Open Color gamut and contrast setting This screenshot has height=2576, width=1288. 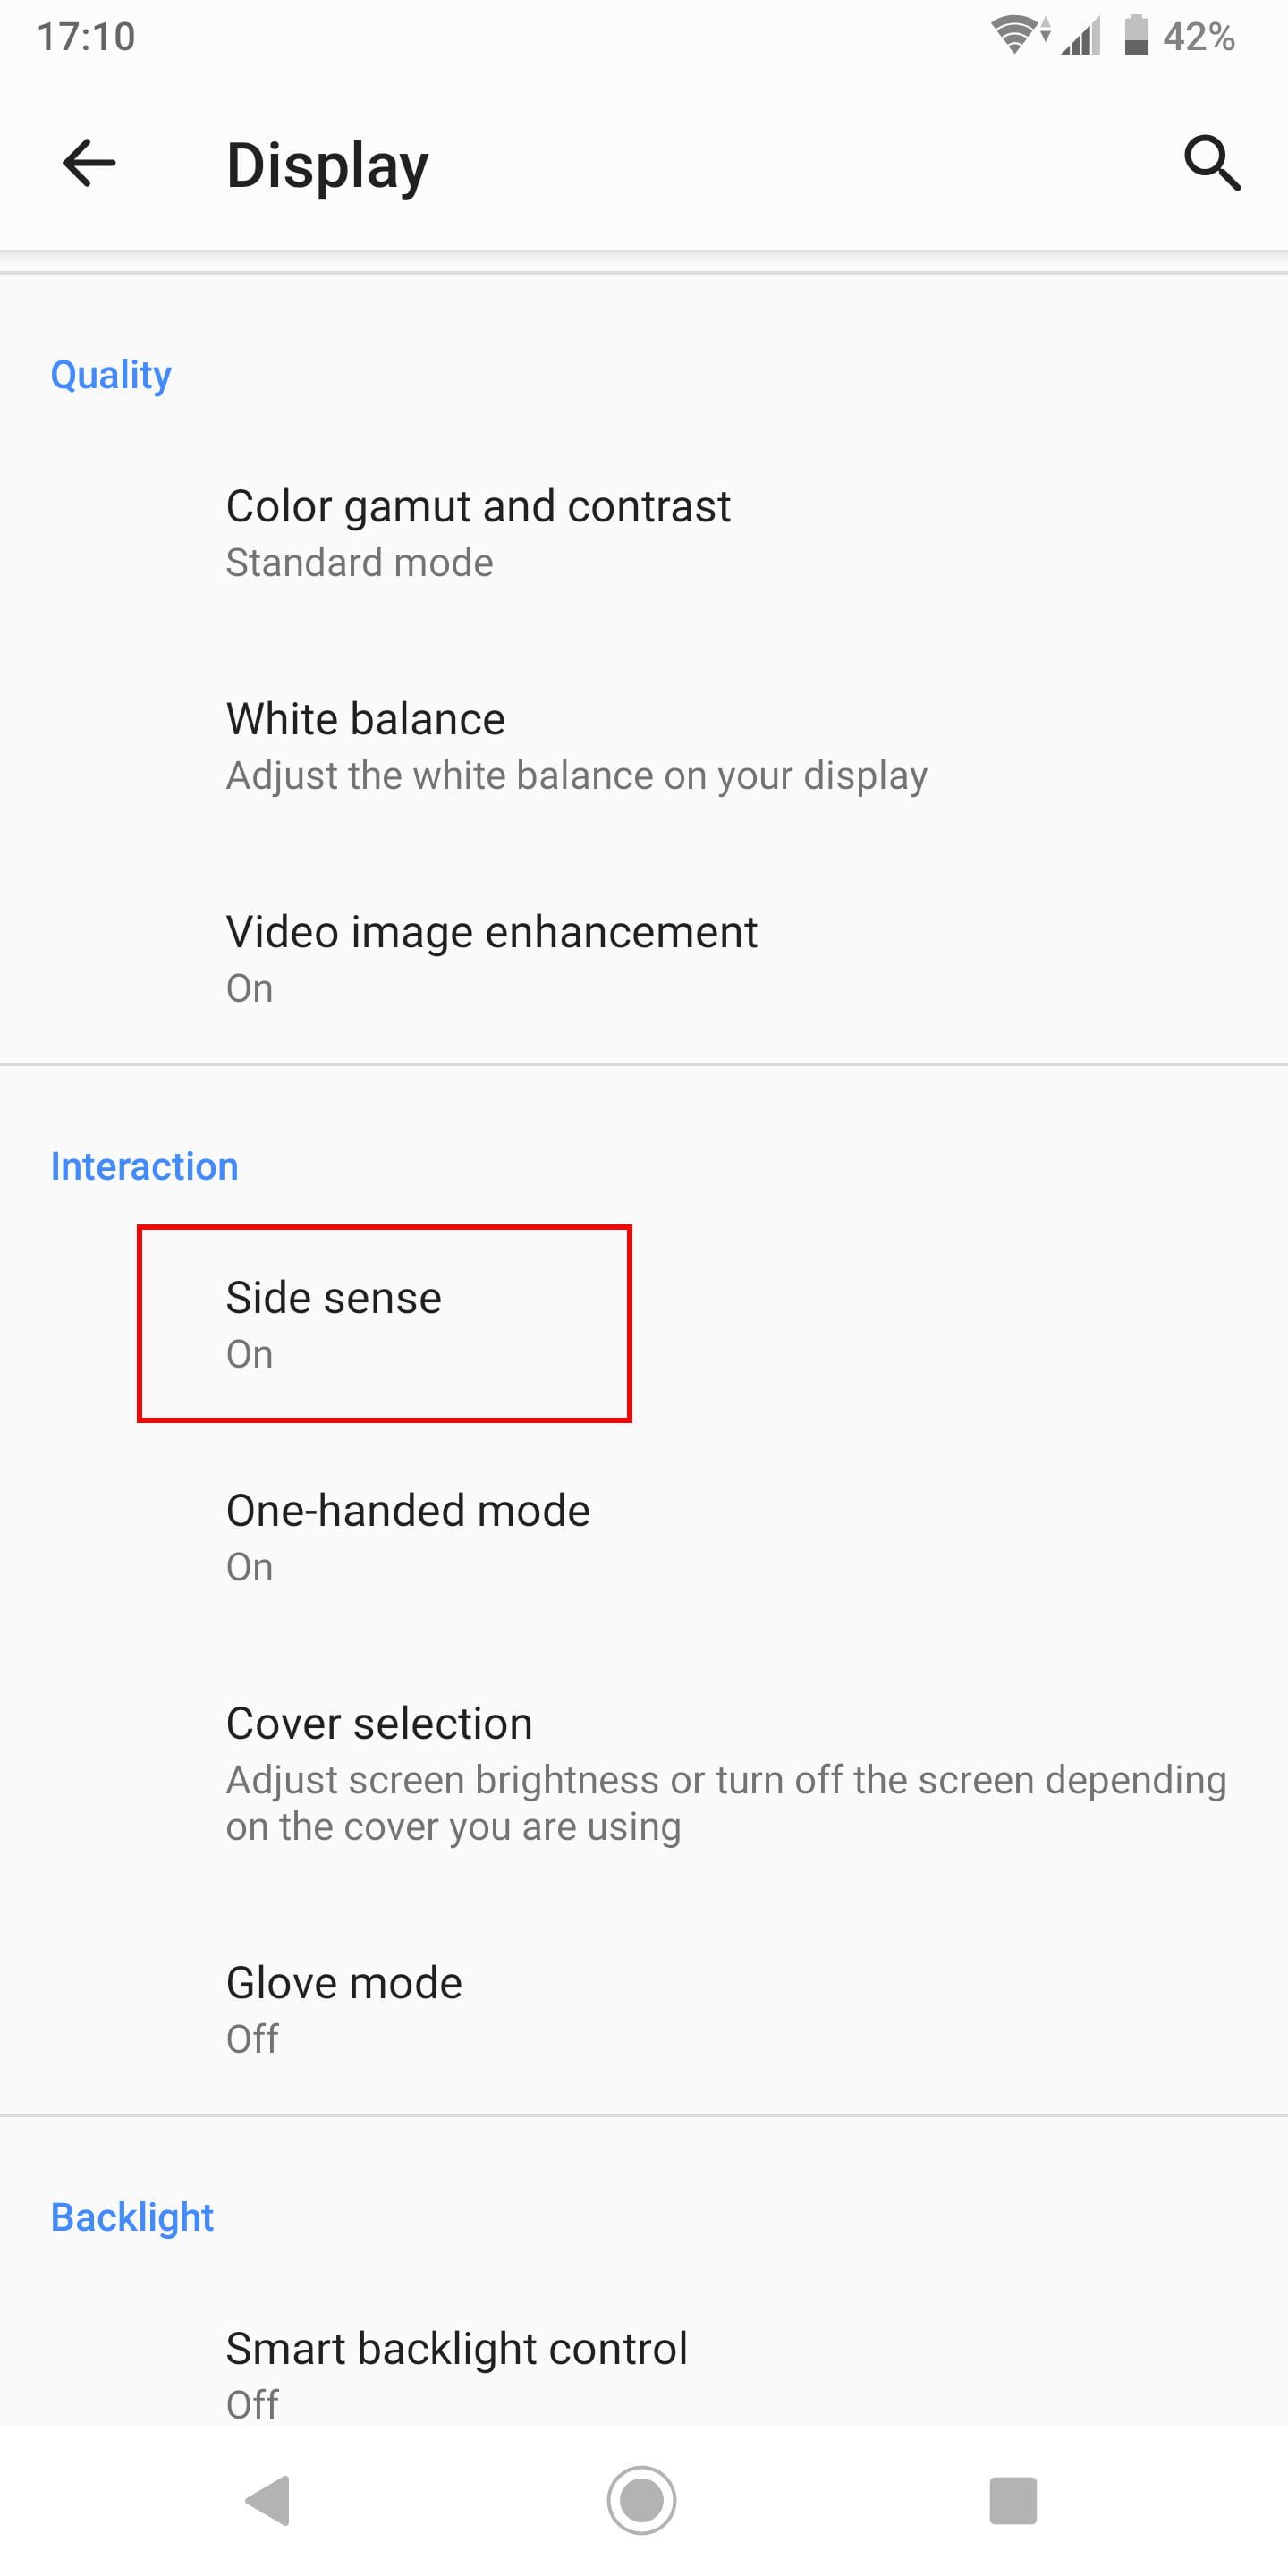coord(644,533)
